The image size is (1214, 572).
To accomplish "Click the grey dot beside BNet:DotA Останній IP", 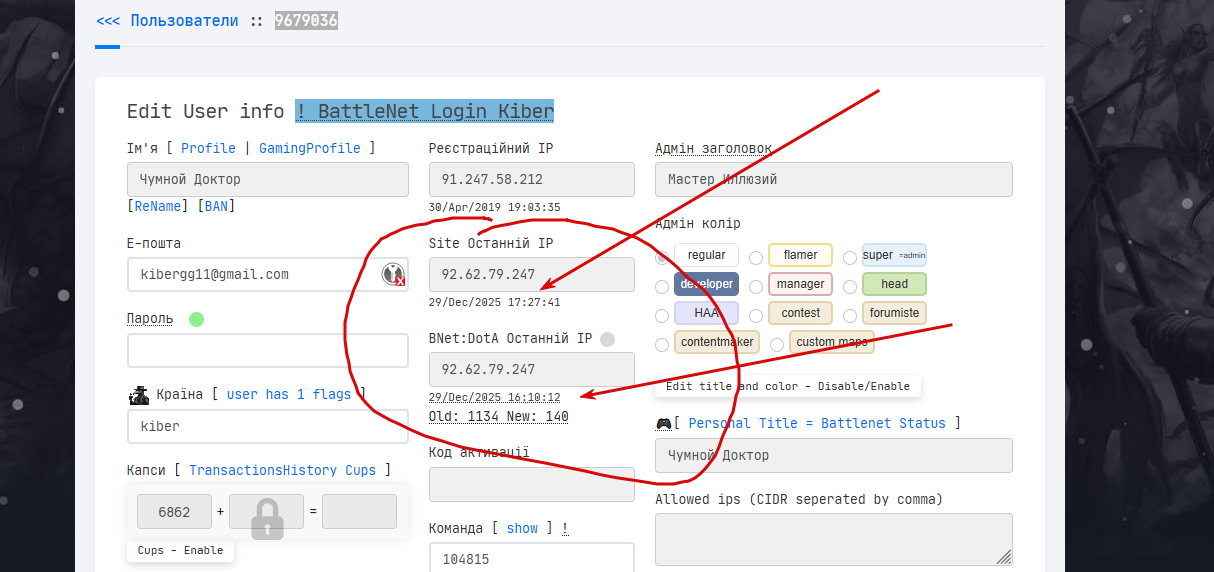I will (607, 339).
